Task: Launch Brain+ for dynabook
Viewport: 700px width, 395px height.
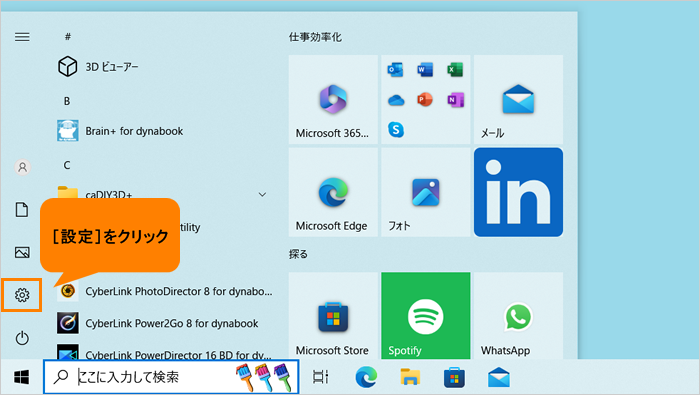Action: 120,131
